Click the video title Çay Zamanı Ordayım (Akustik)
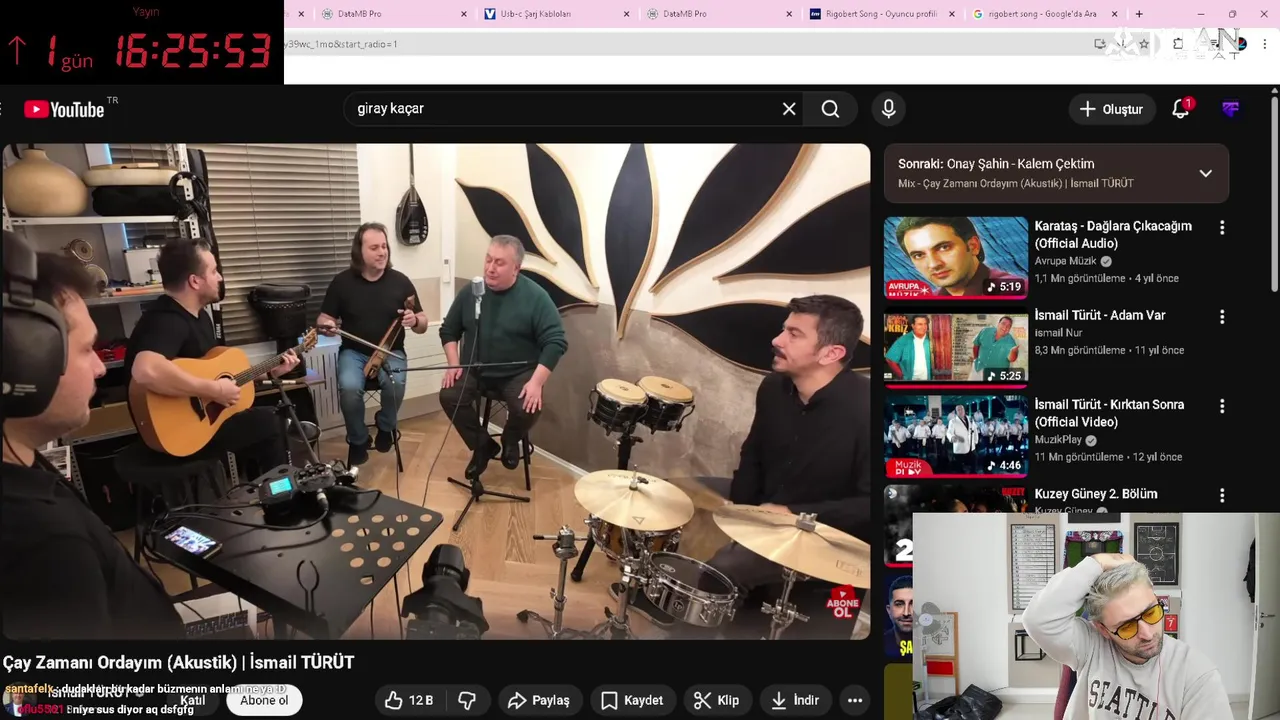 click(178, 662)
